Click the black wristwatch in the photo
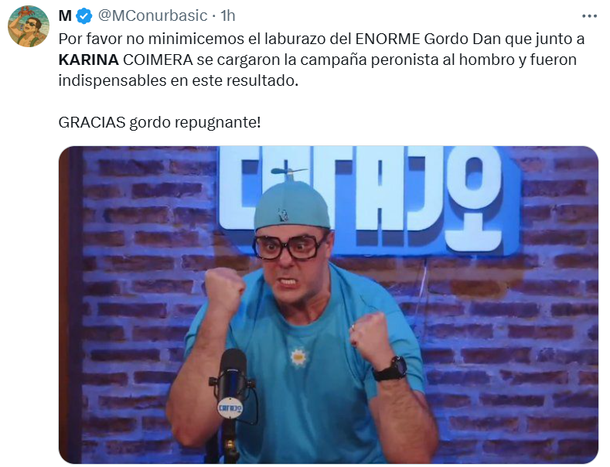610x467 pixels. click(391, 369)
